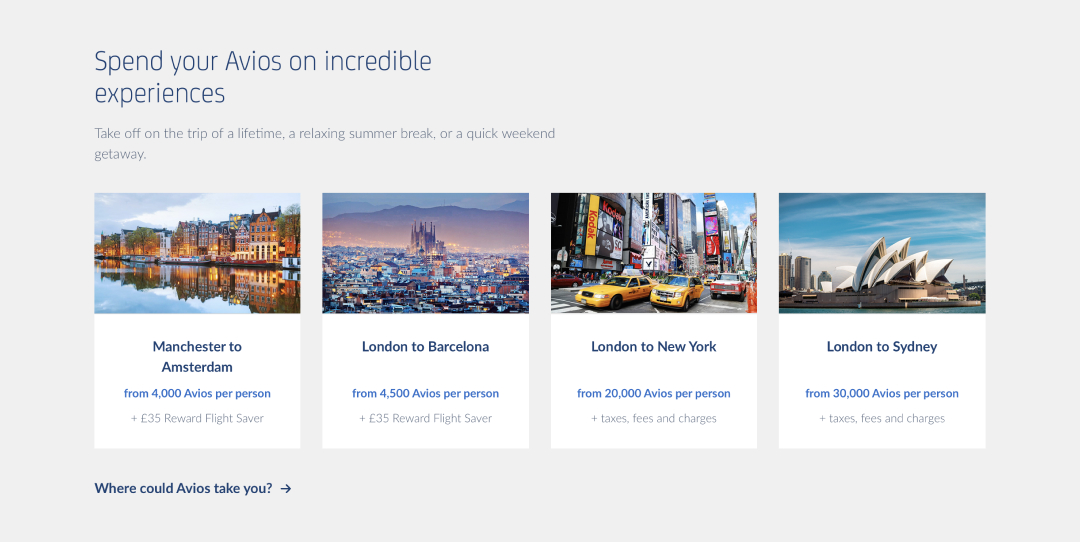Select the 'from 4,500 Avios per person' price
The image size is (1080, 542).
coord(425,394)
